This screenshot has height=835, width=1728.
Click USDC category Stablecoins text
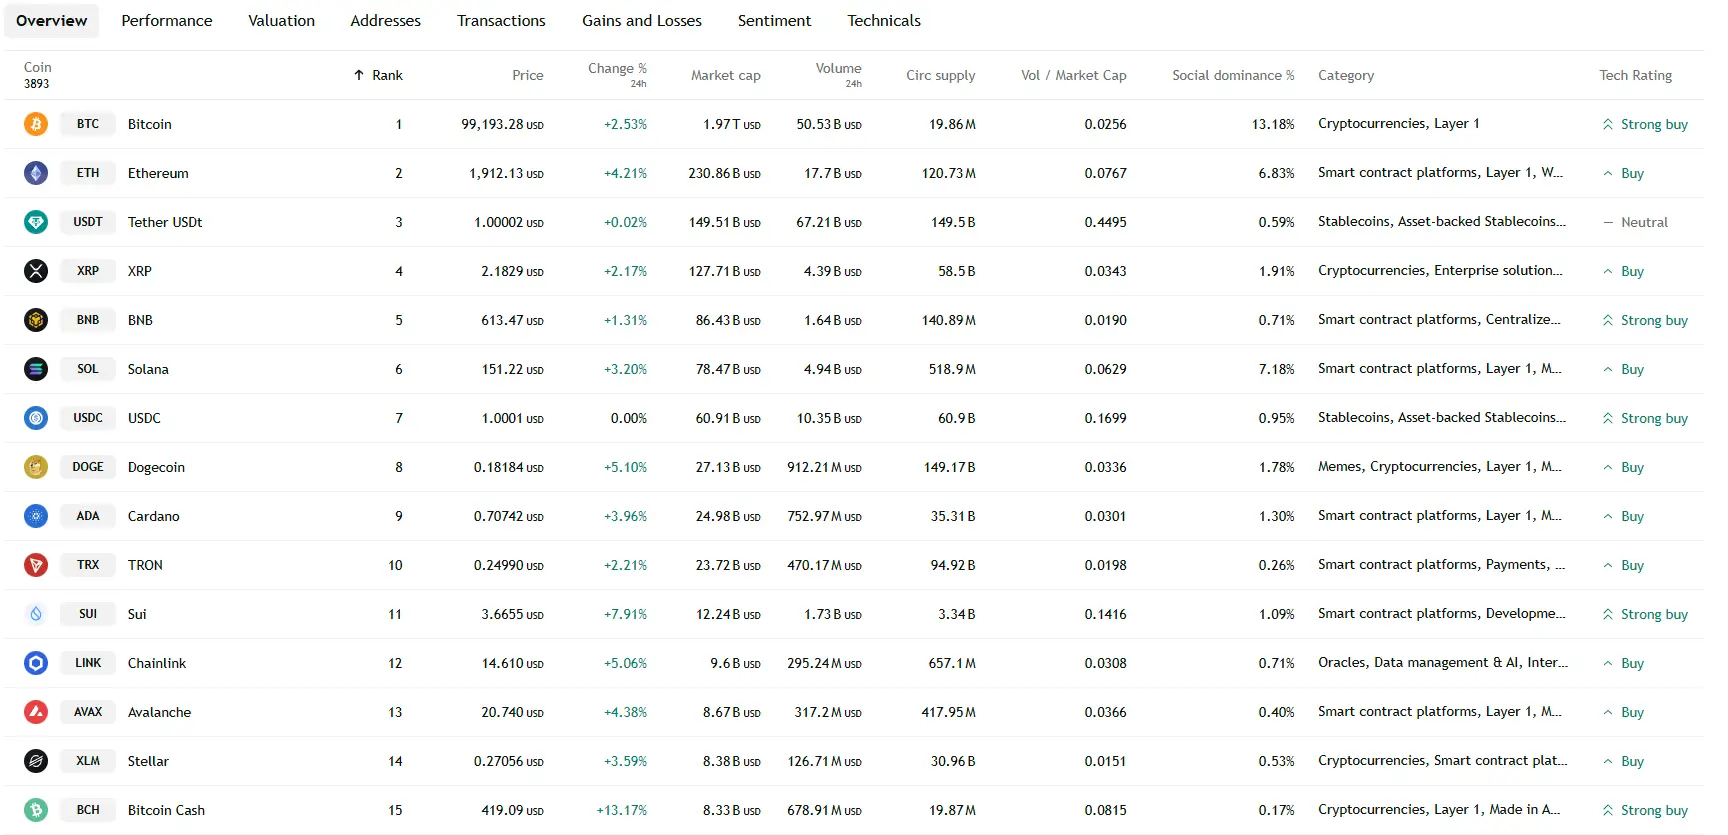click(x=1442, y=418)
